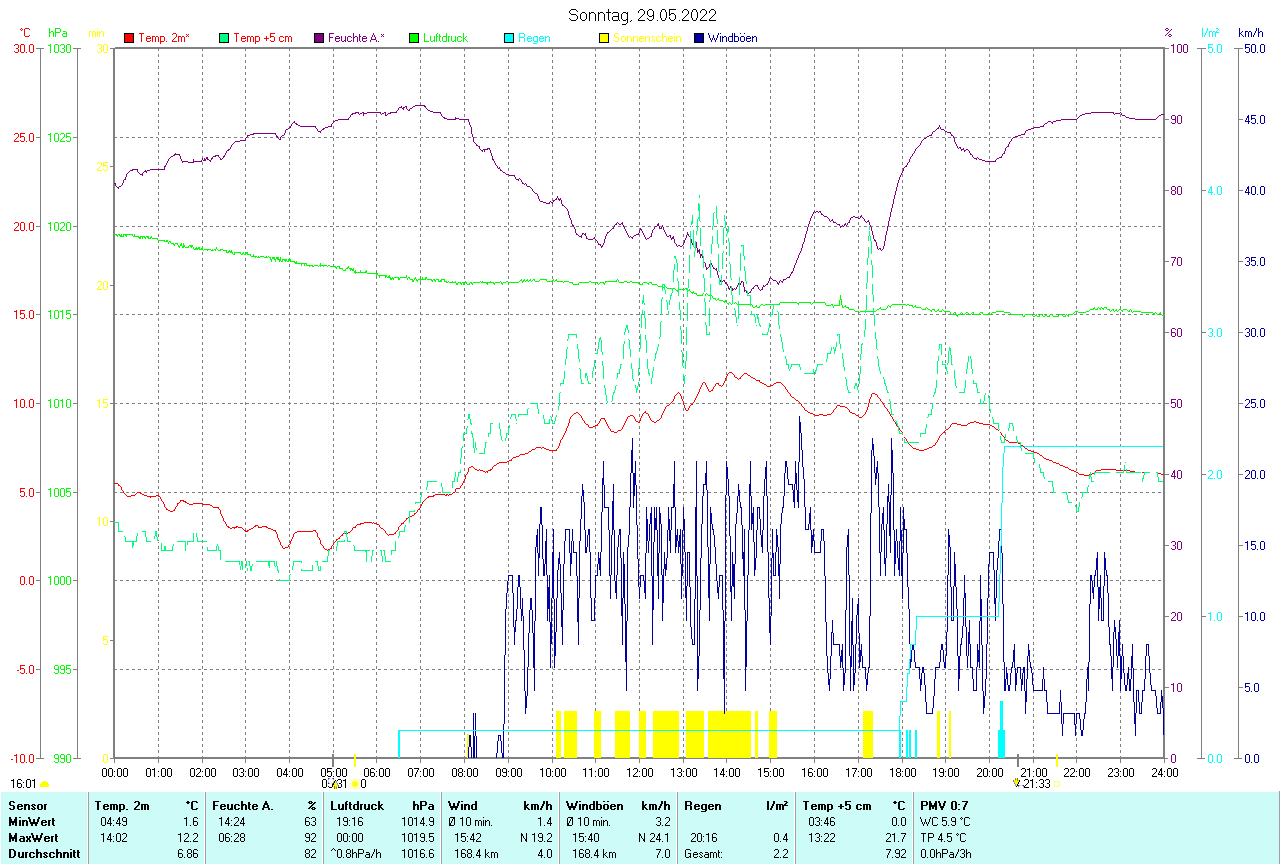Click the 'Wind' table column header

coord(463,806)
